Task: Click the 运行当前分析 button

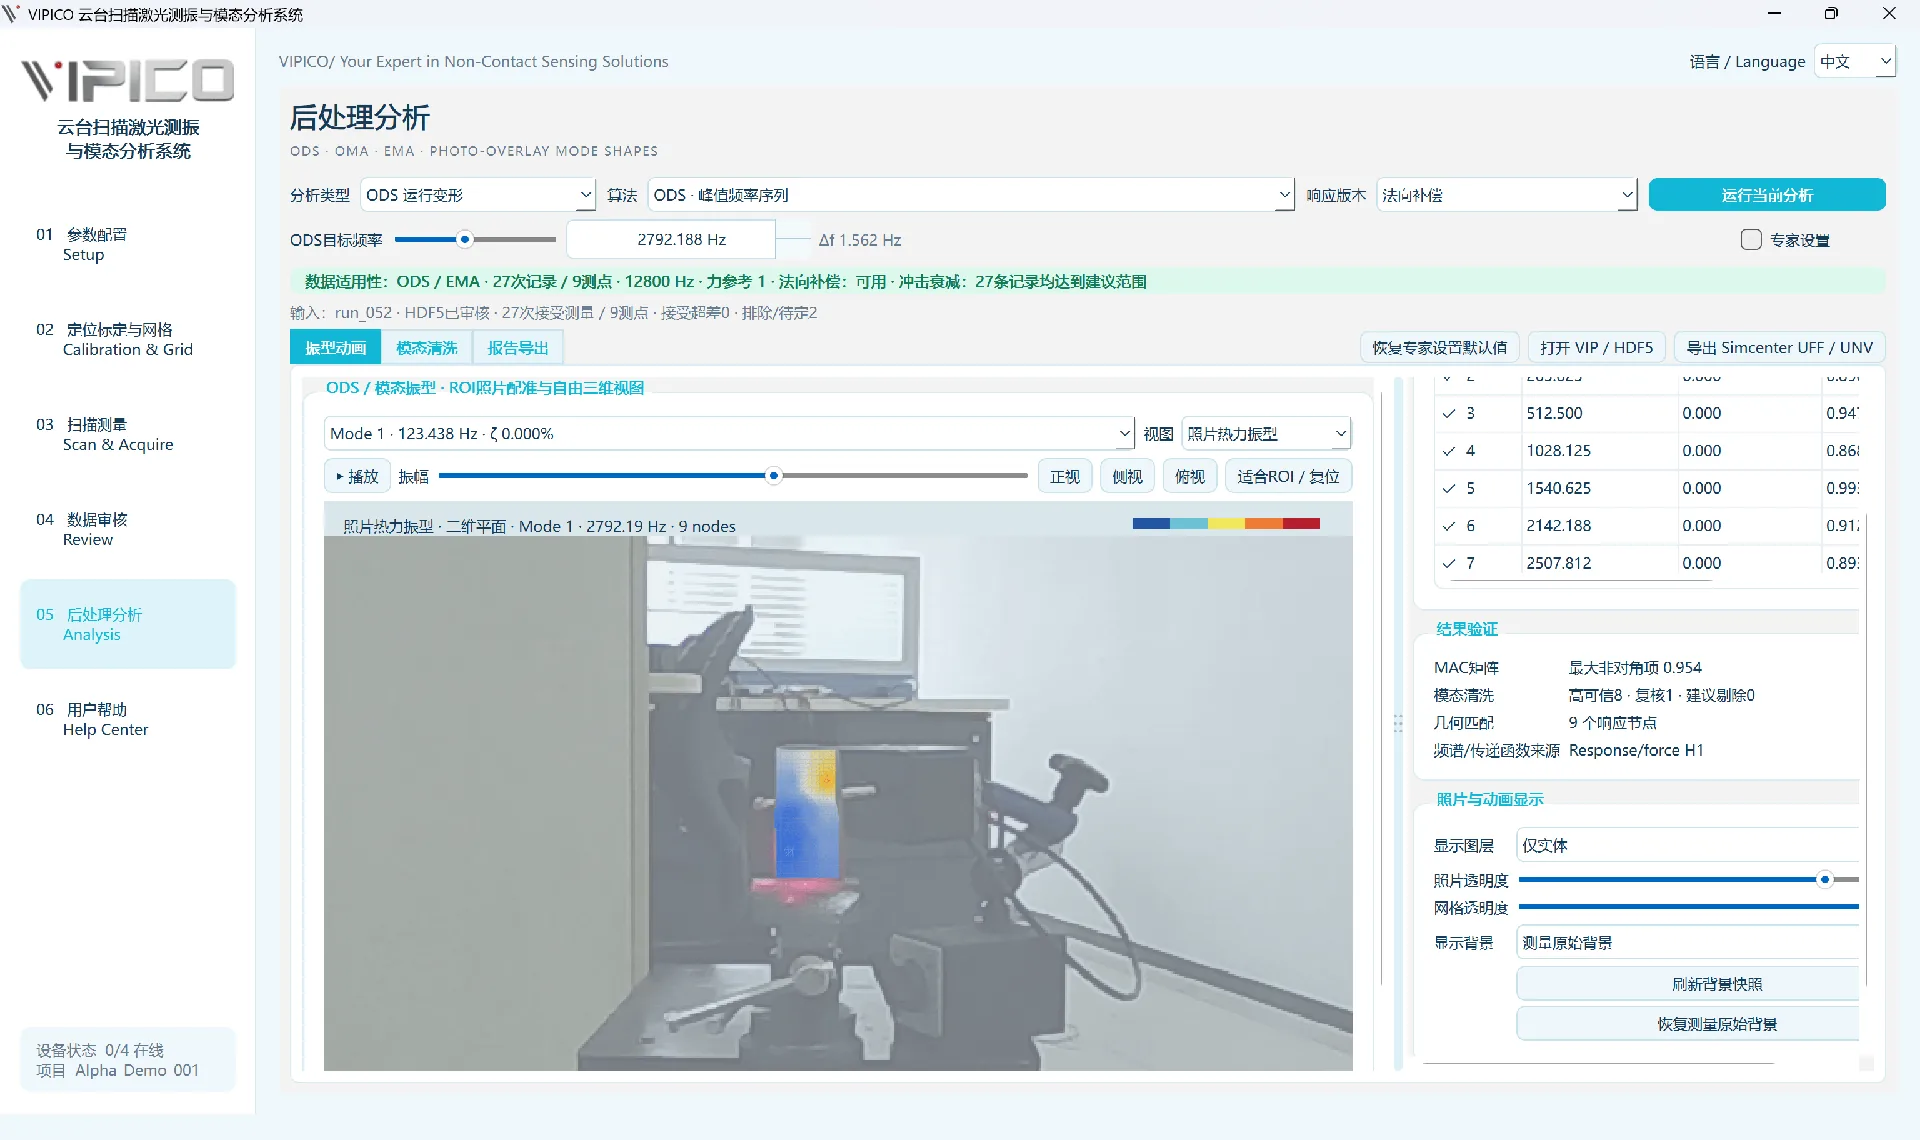Action: coord(1767,195)
